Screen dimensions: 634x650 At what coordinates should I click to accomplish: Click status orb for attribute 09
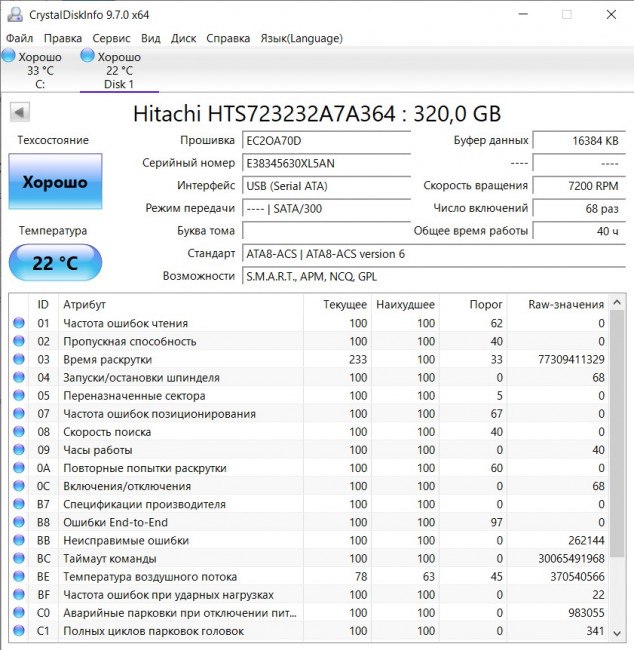pos(19,449)
